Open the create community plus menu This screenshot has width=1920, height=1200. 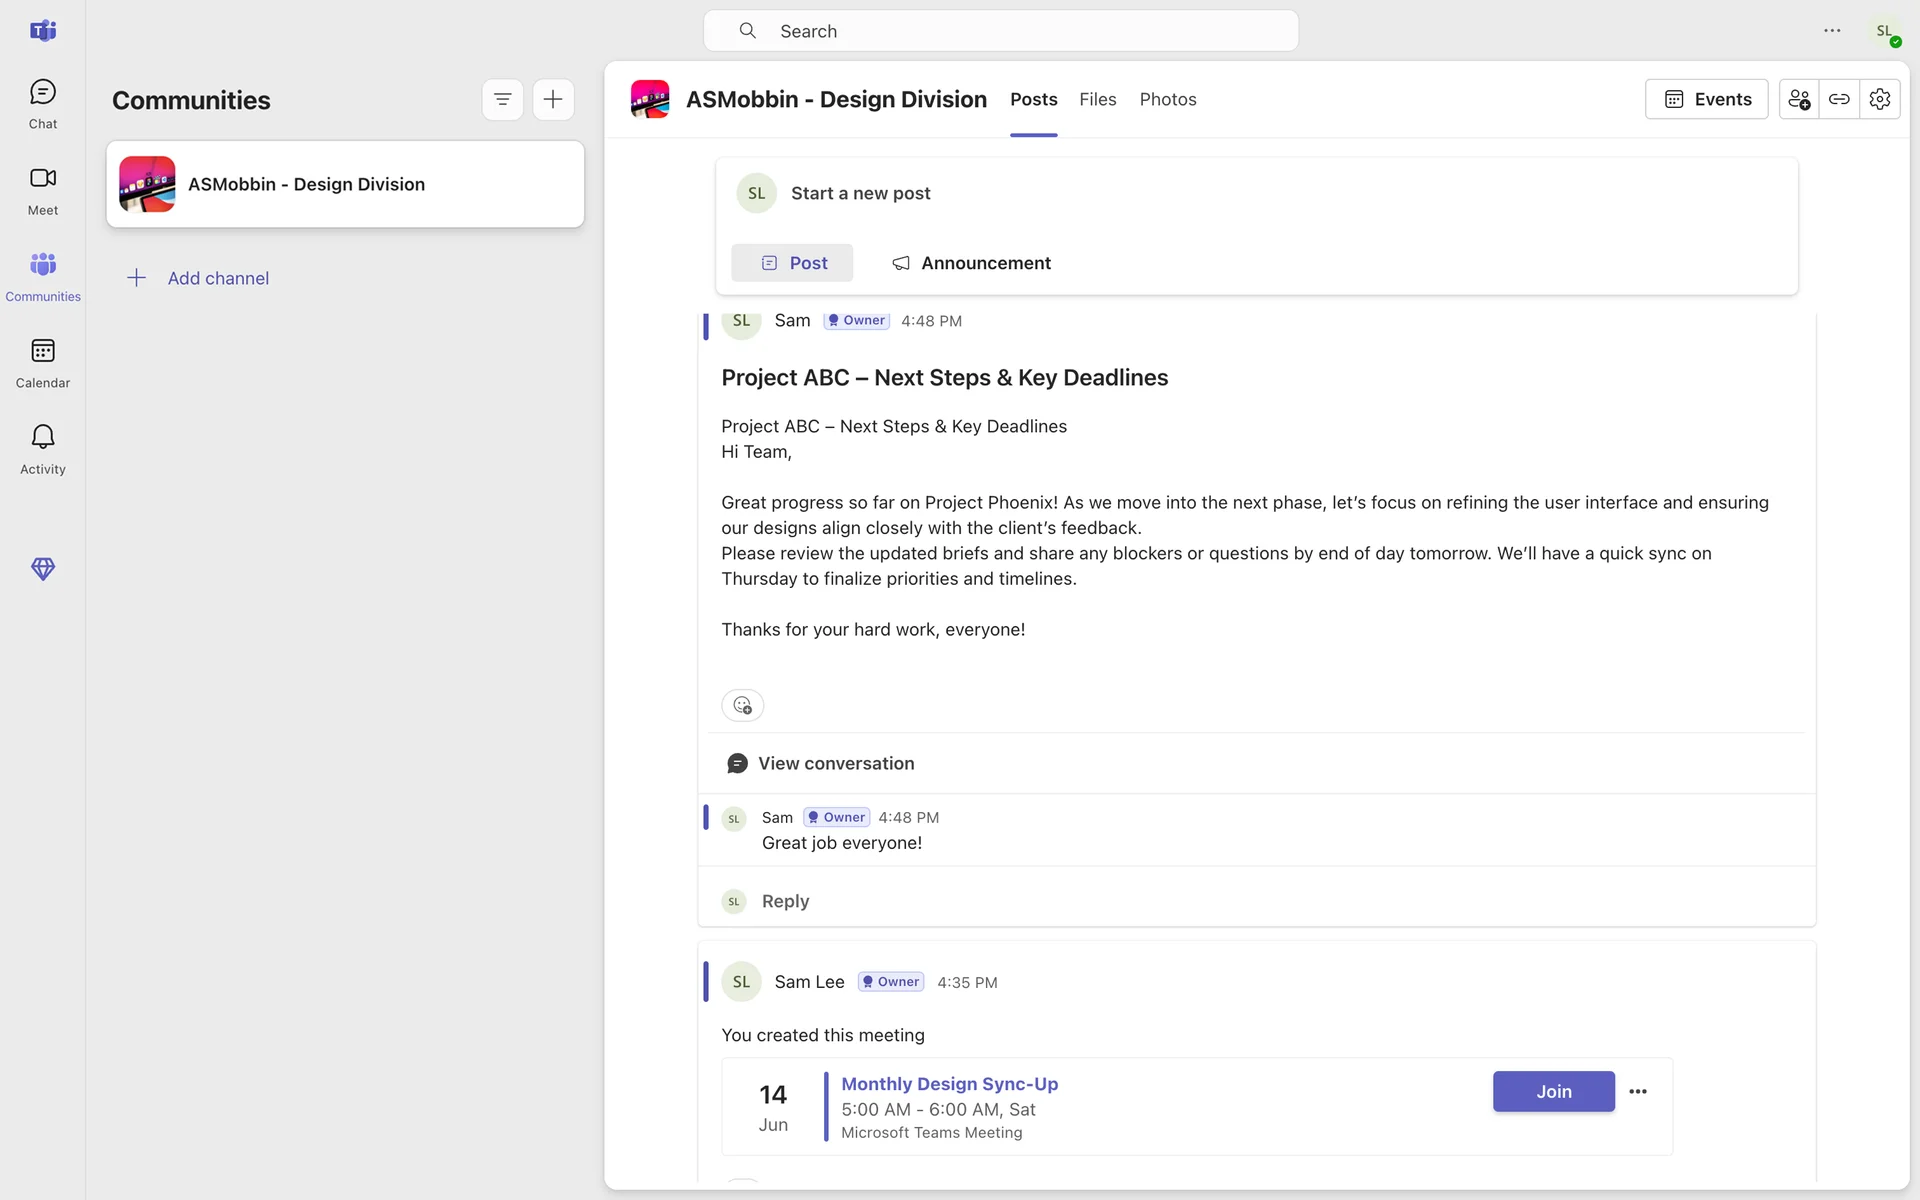click(553, 99)
